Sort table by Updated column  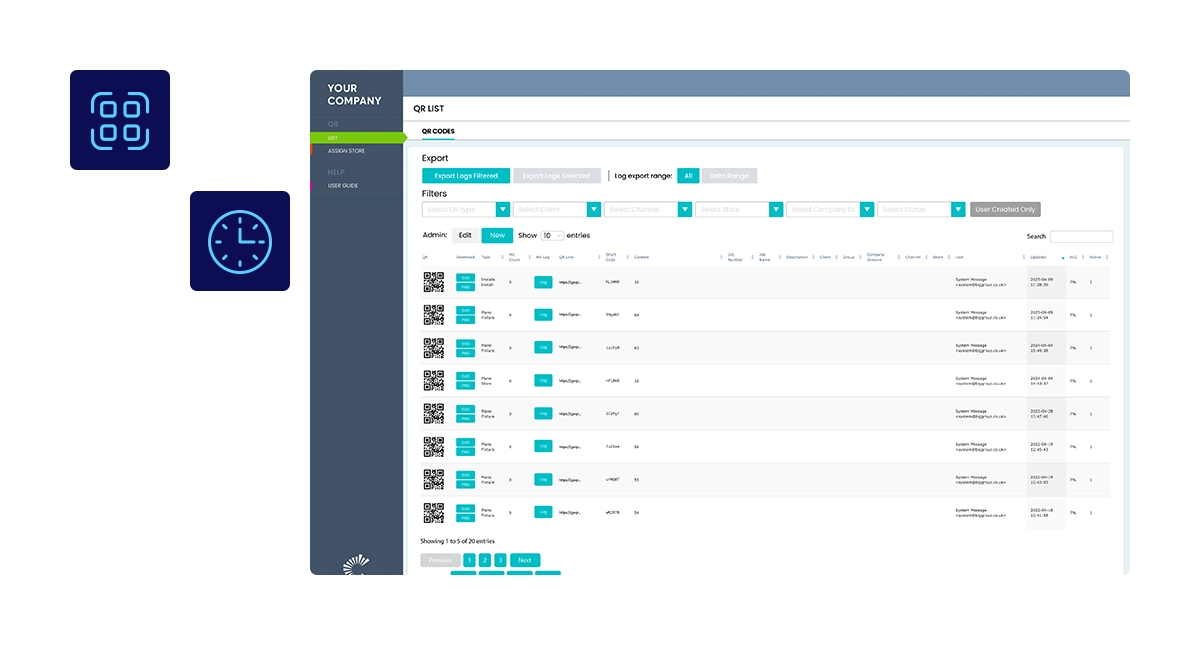click(x=1038, y=257)
